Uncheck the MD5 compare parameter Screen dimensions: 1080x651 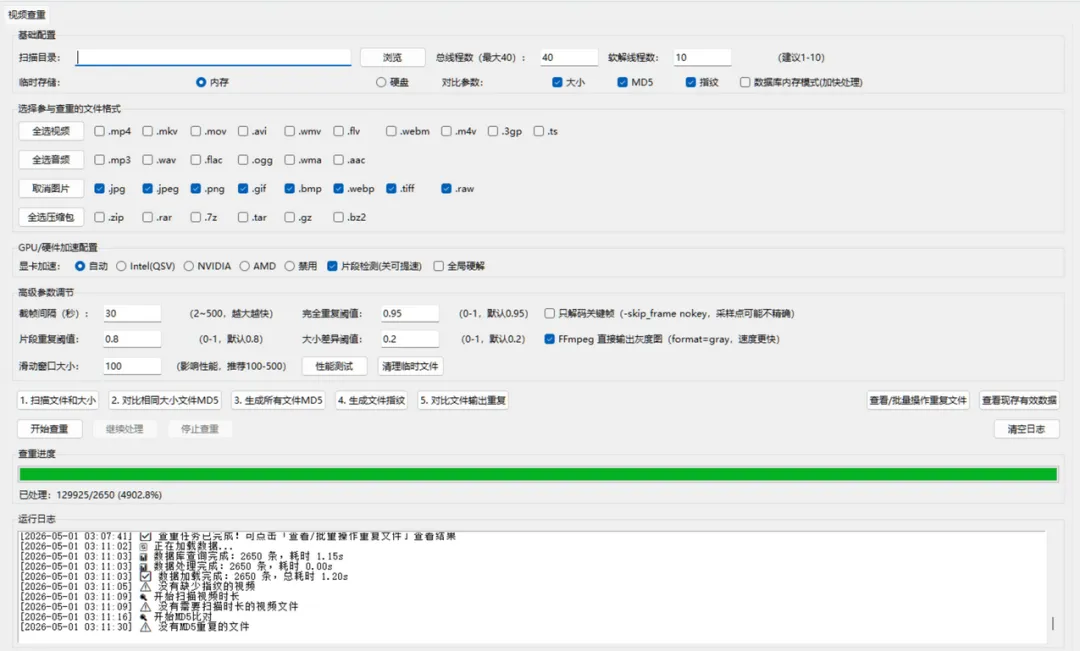[623, 82]
